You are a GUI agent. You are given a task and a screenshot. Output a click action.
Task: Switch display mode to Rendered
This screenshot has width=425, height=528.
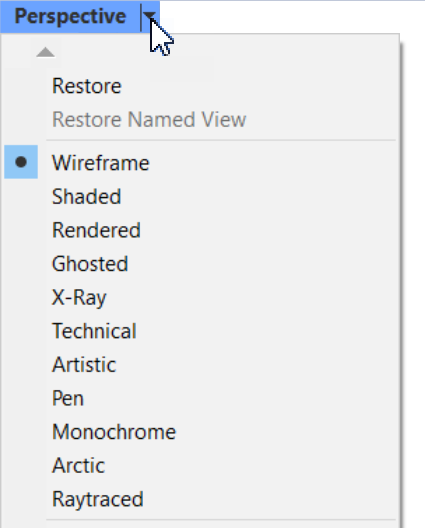96,230
